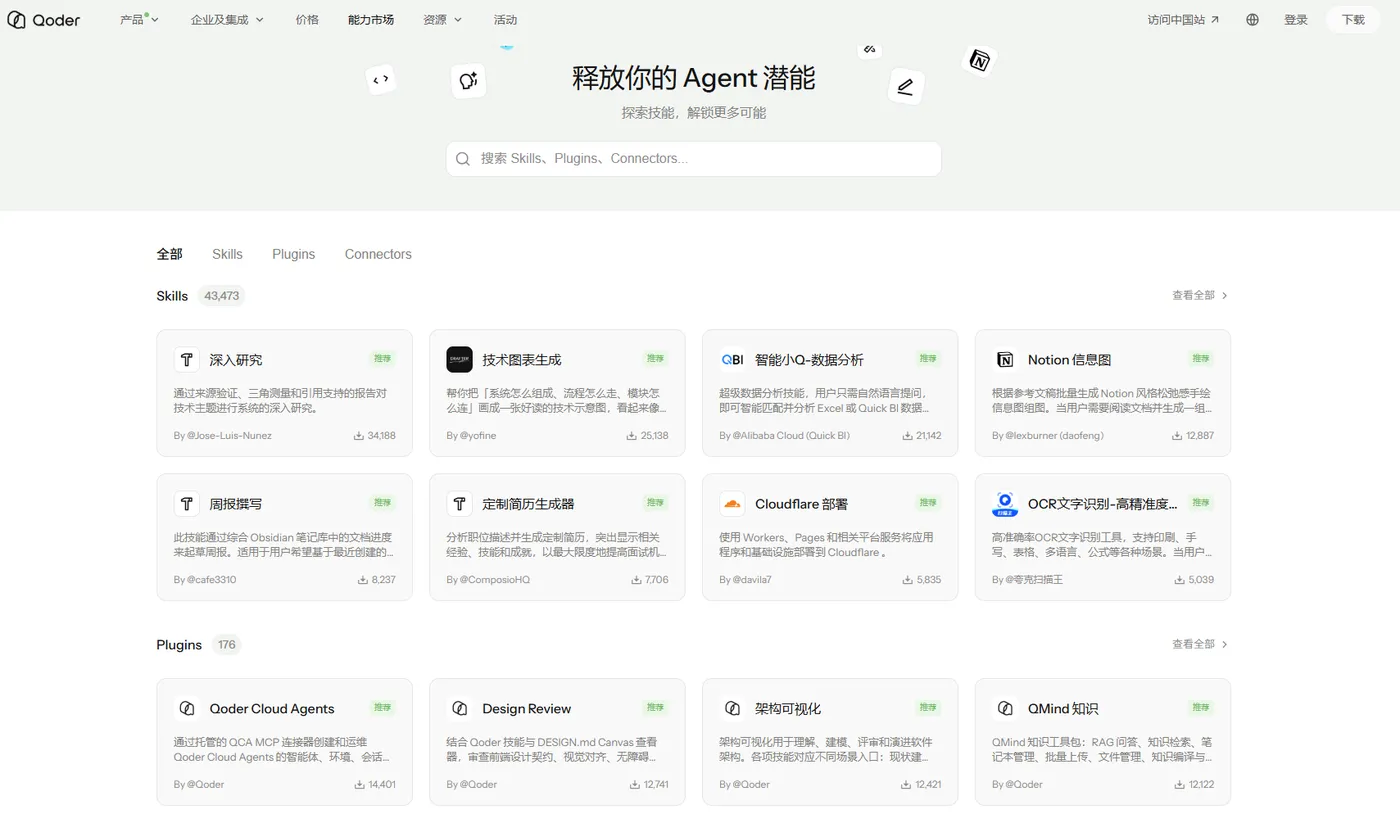Image resolution: width=1400 pixels, height=814 pixels.
Task: Click the 登录 link
Action: (x=1296, y=20)
